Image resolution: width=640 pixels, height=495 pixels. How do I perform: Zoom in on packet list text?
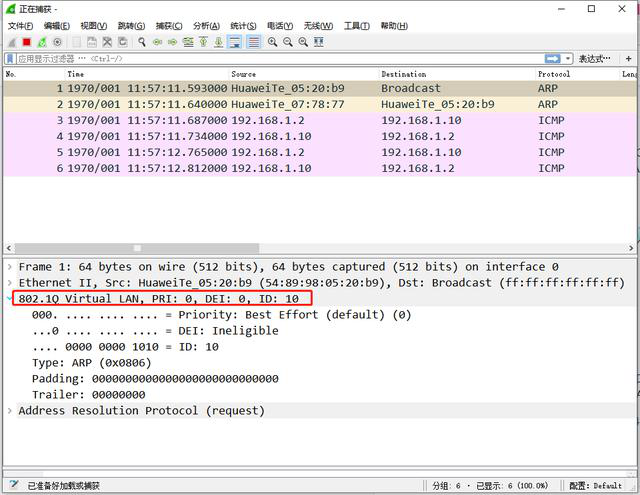pyautogui.click(x=273, y=42)
